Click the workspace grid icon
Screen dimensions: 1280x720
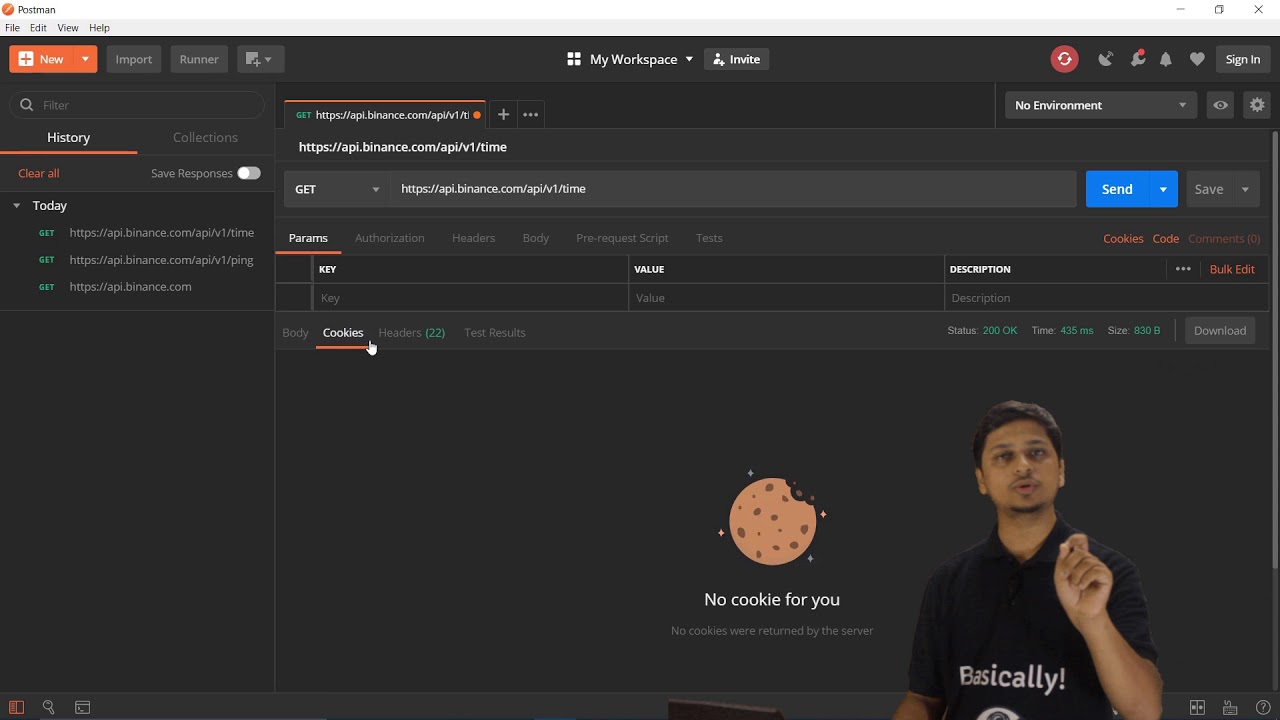[574, 59]
